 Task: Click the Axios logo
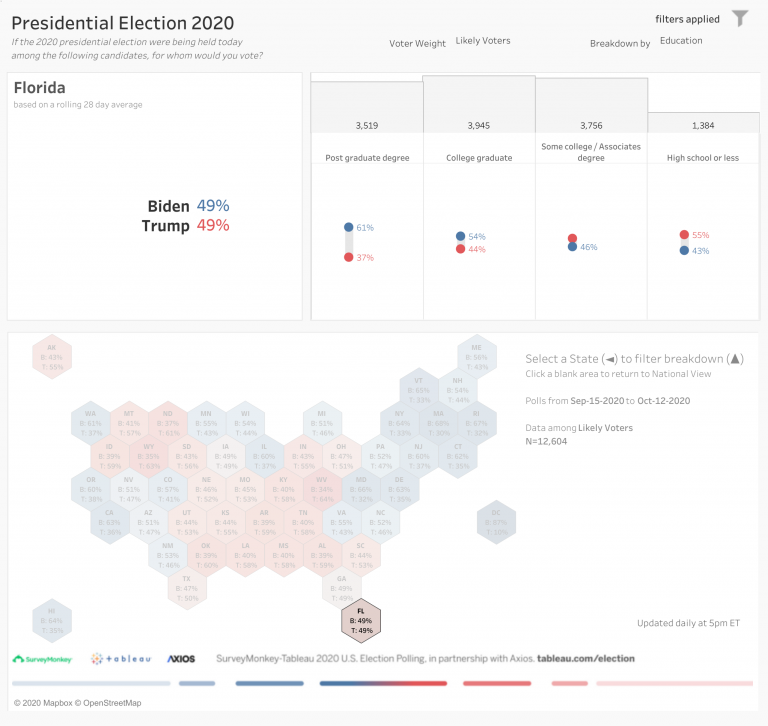pos(181,659)
